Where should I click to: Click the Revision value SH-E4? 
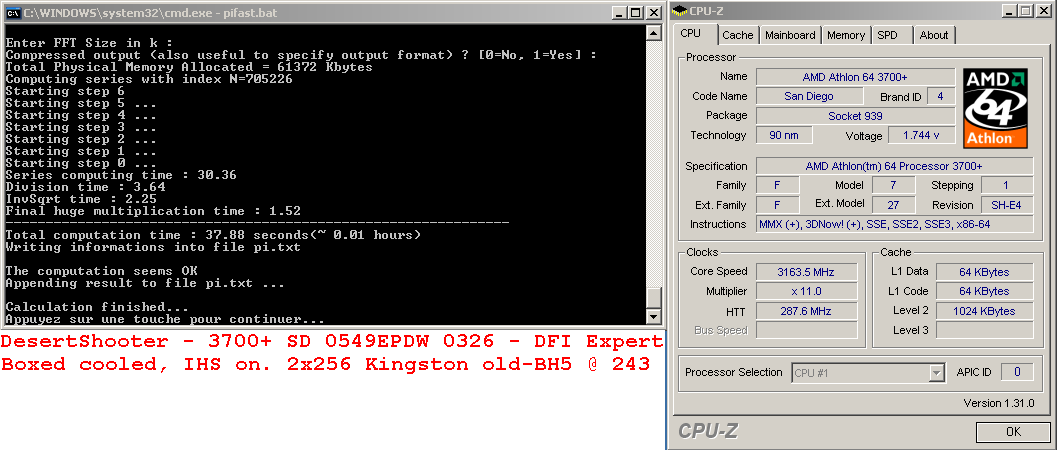coord(1006,205)
